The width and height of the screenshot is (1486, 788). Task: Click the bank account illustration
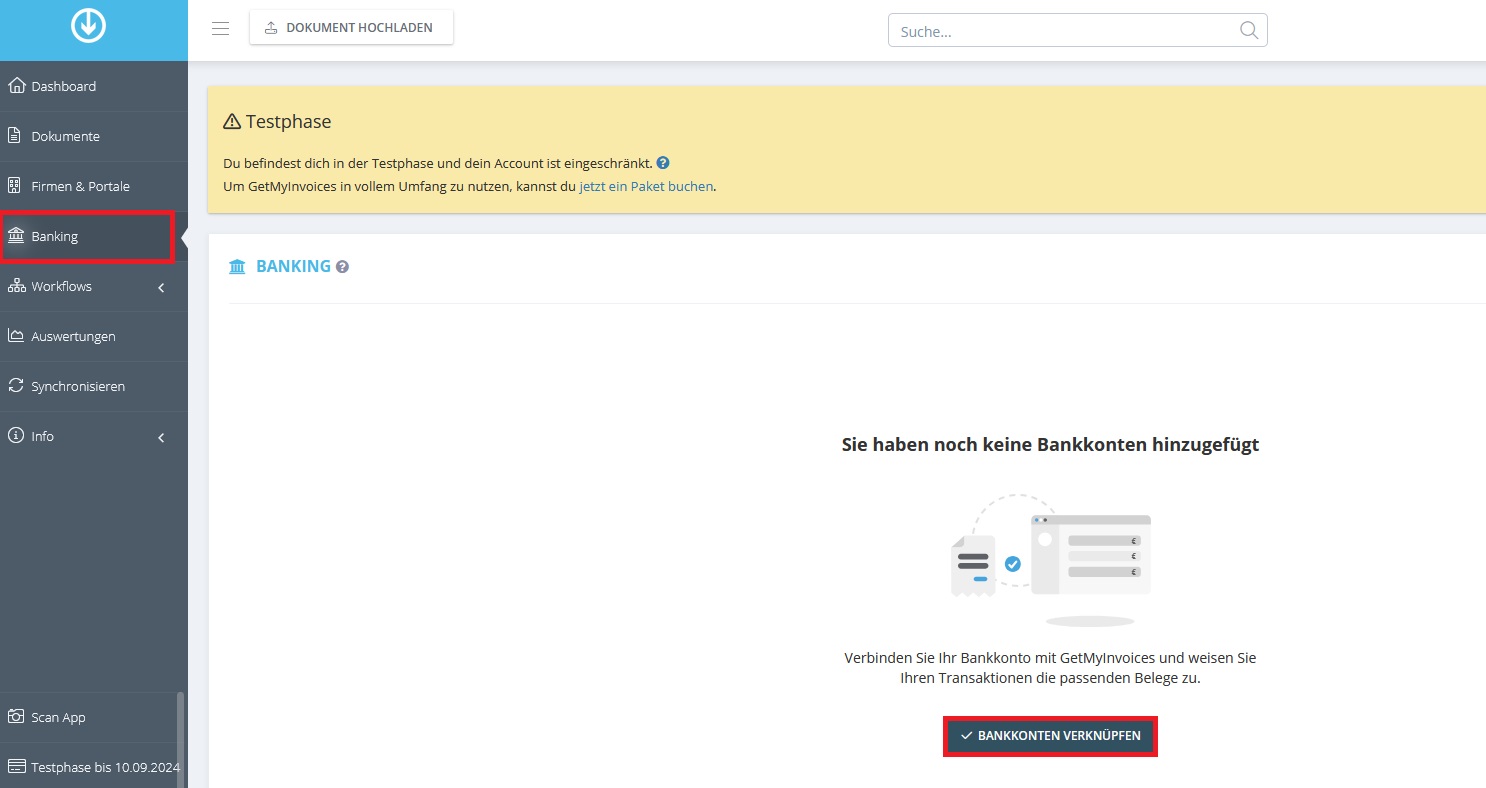click(x=1050, y=560)
